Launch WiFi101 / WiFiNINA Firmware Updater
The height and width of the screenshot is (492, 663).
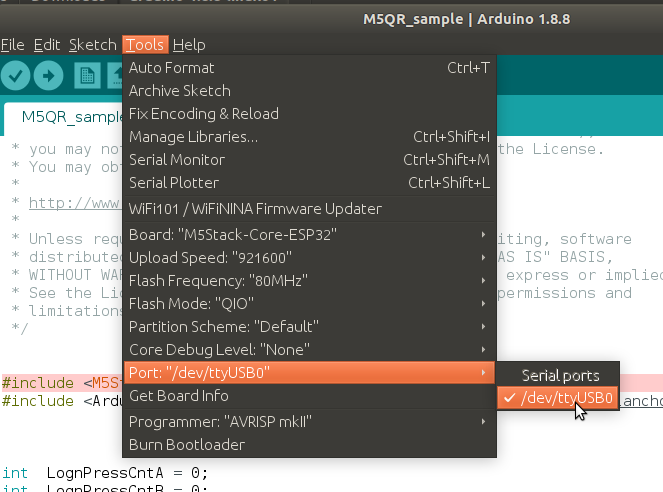click(x=309, y=209)
